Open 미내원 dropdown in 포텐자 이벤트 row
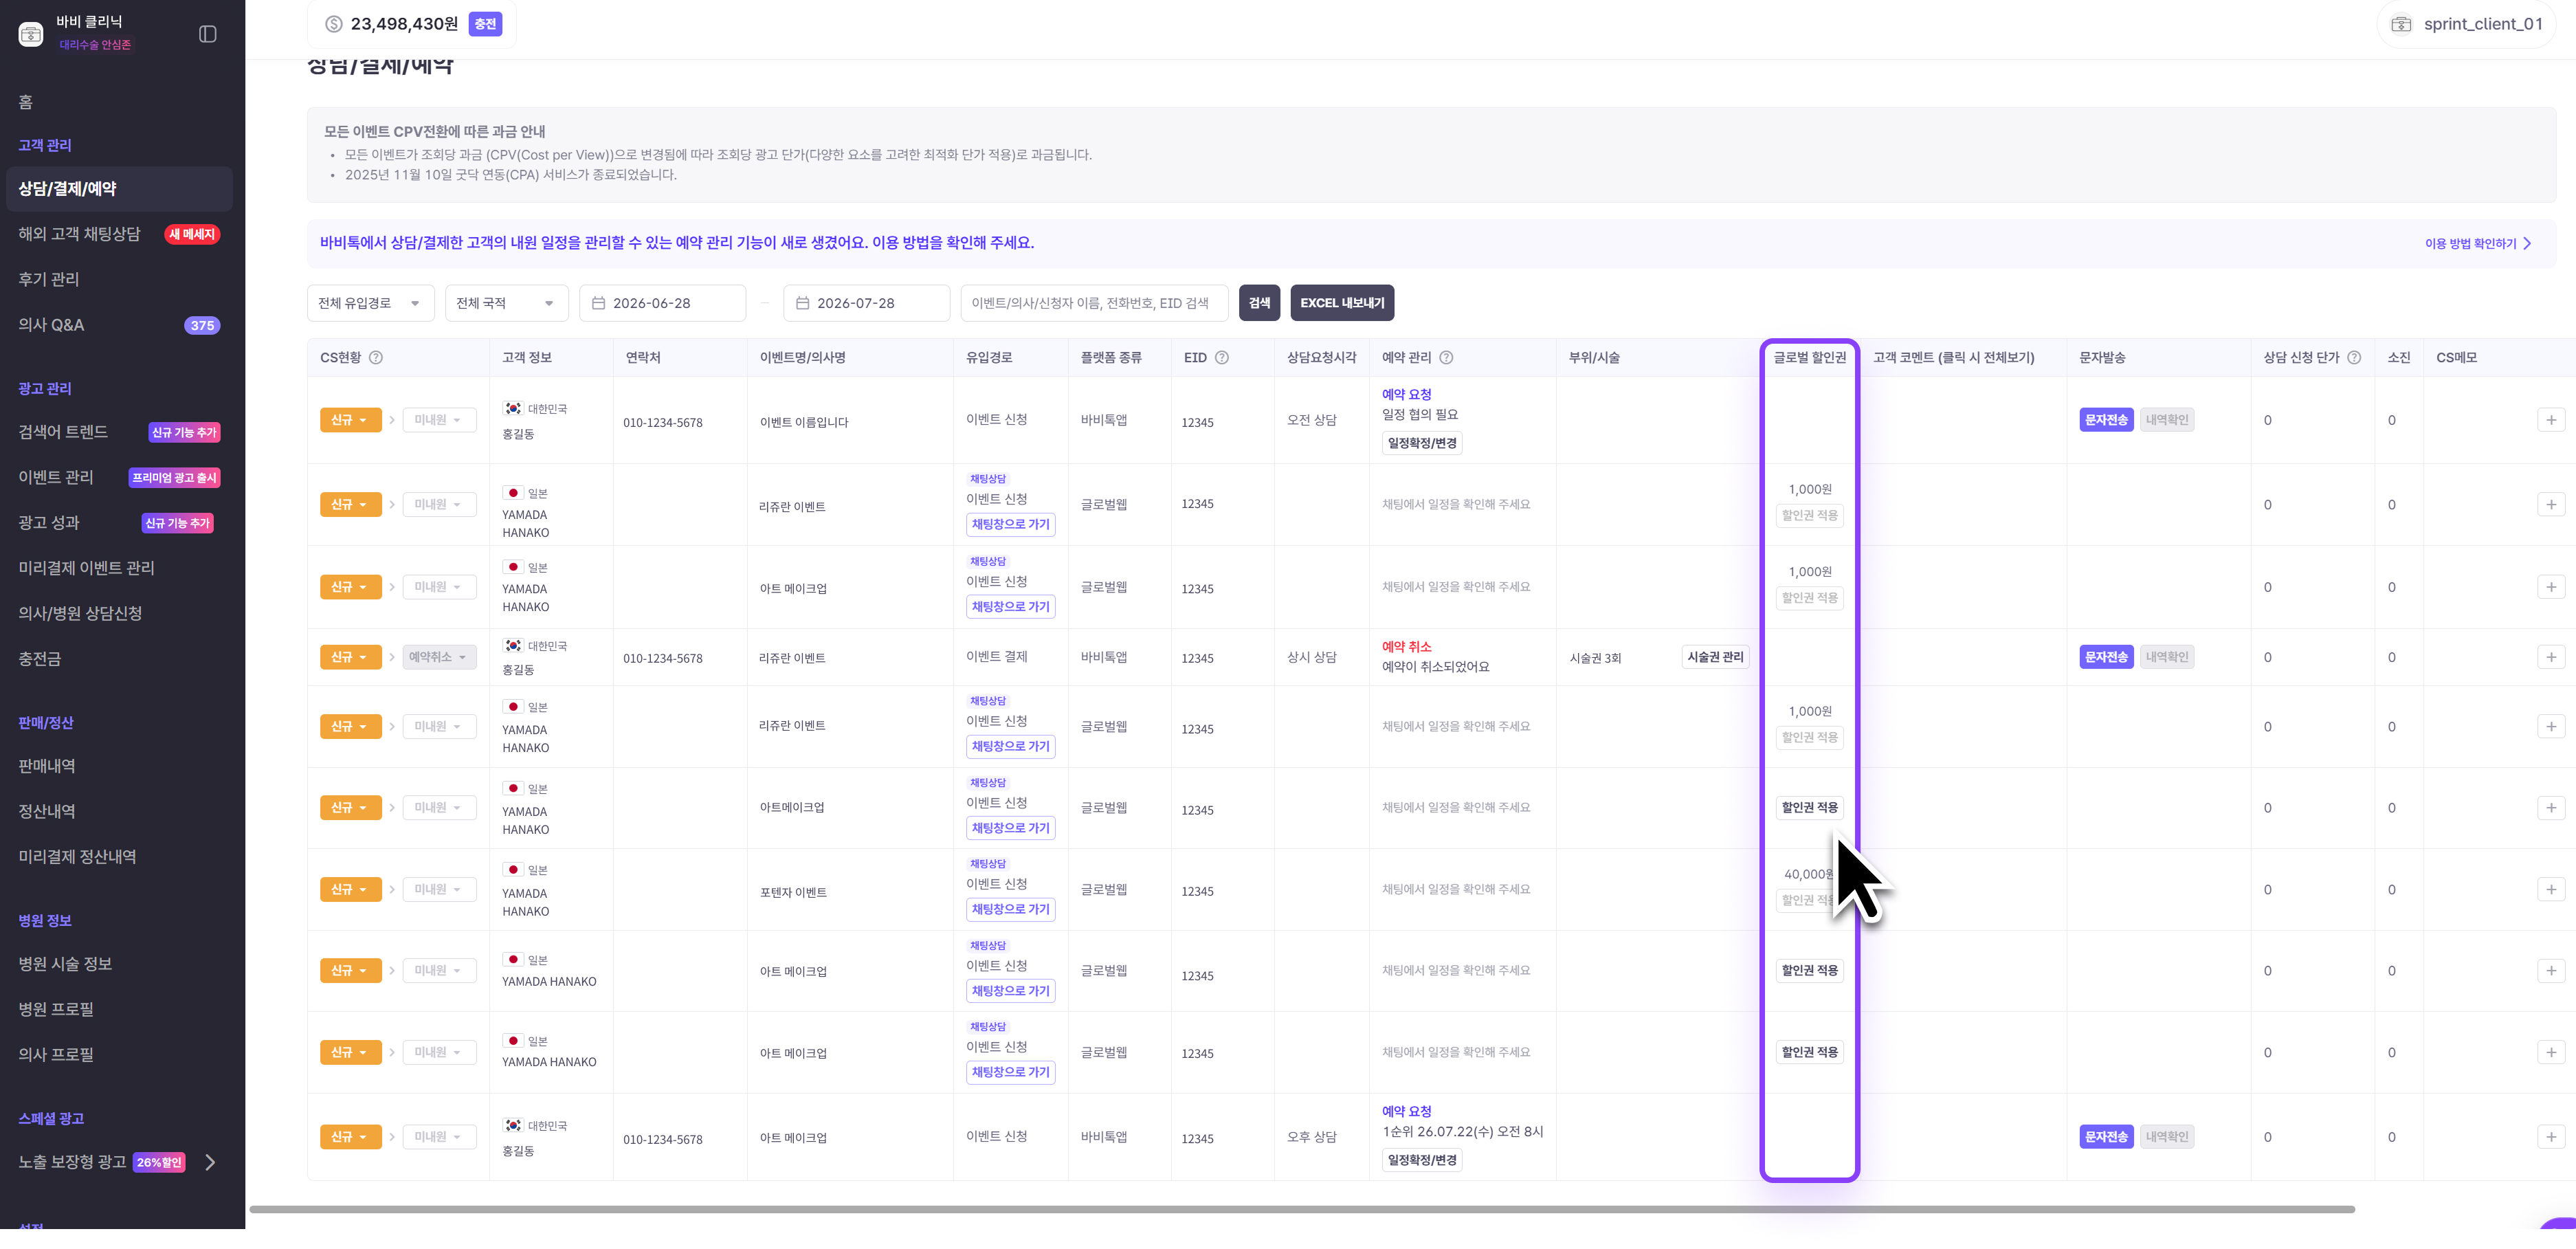Image resolution: width=2576 pixels, height=1249 pixels. tap(439, 890)
